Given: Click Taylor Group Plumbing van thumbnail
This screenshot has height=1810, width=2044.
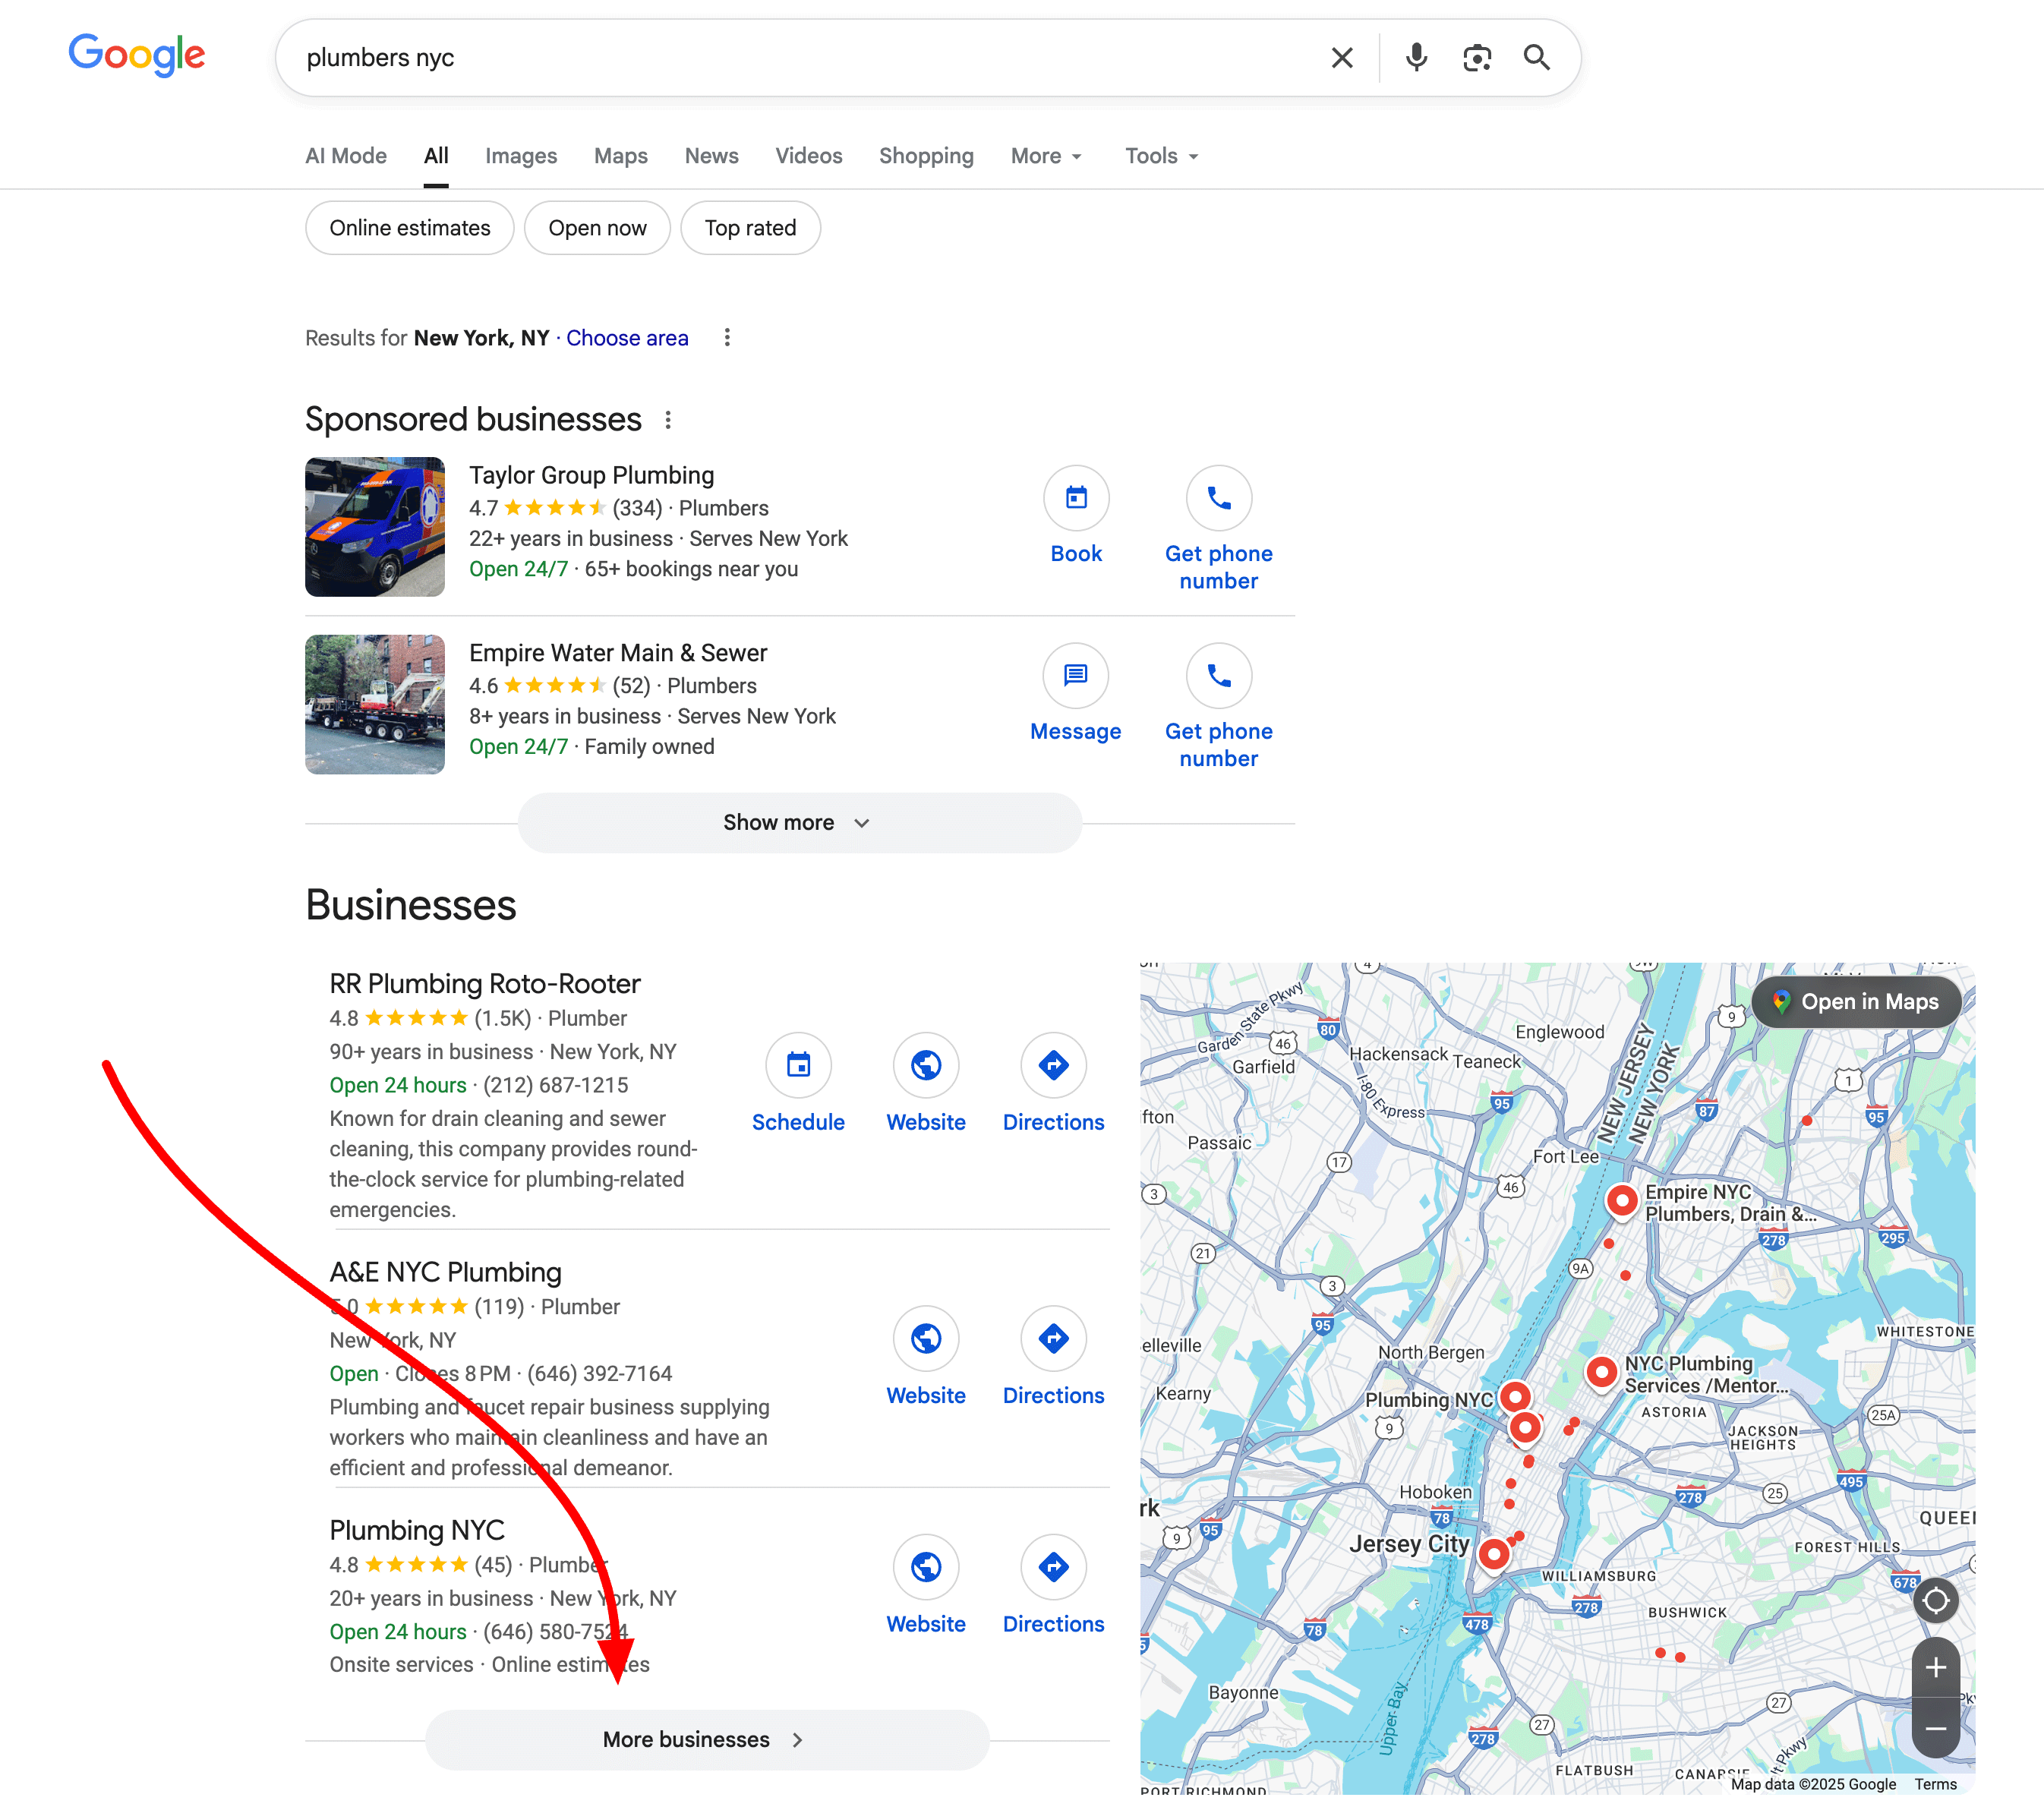Looking at the screenshot, I should [375, 527].
